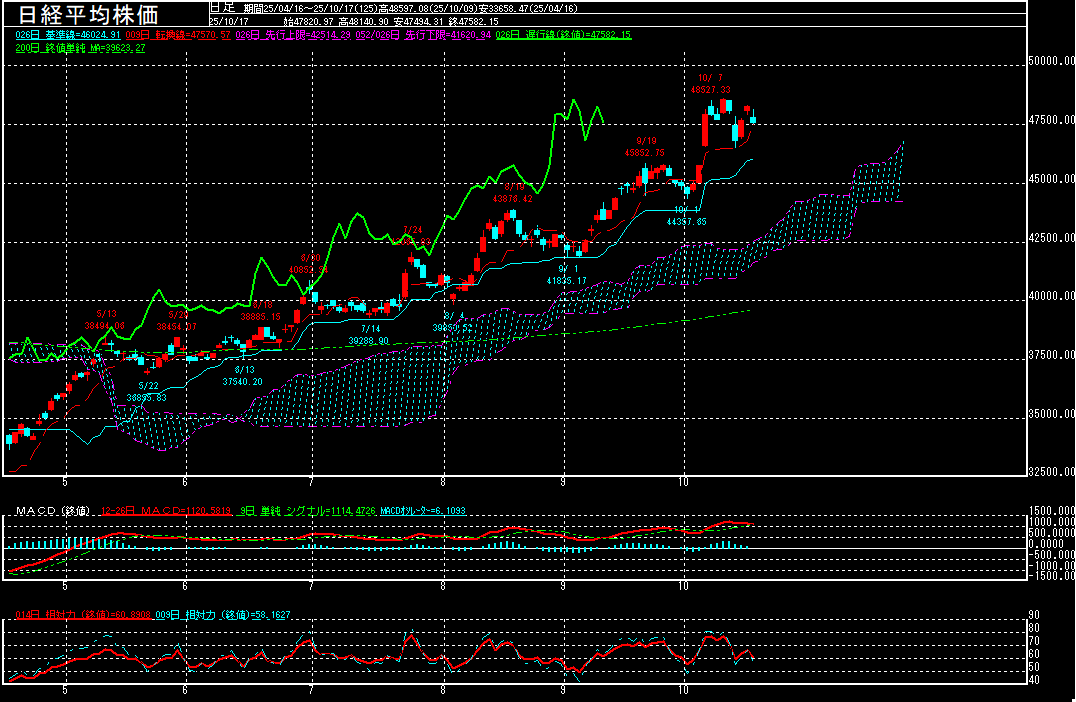Click the 7/14 low annotation 39288.90
The height and width of the screenshot is (702, 1076).
368,340
